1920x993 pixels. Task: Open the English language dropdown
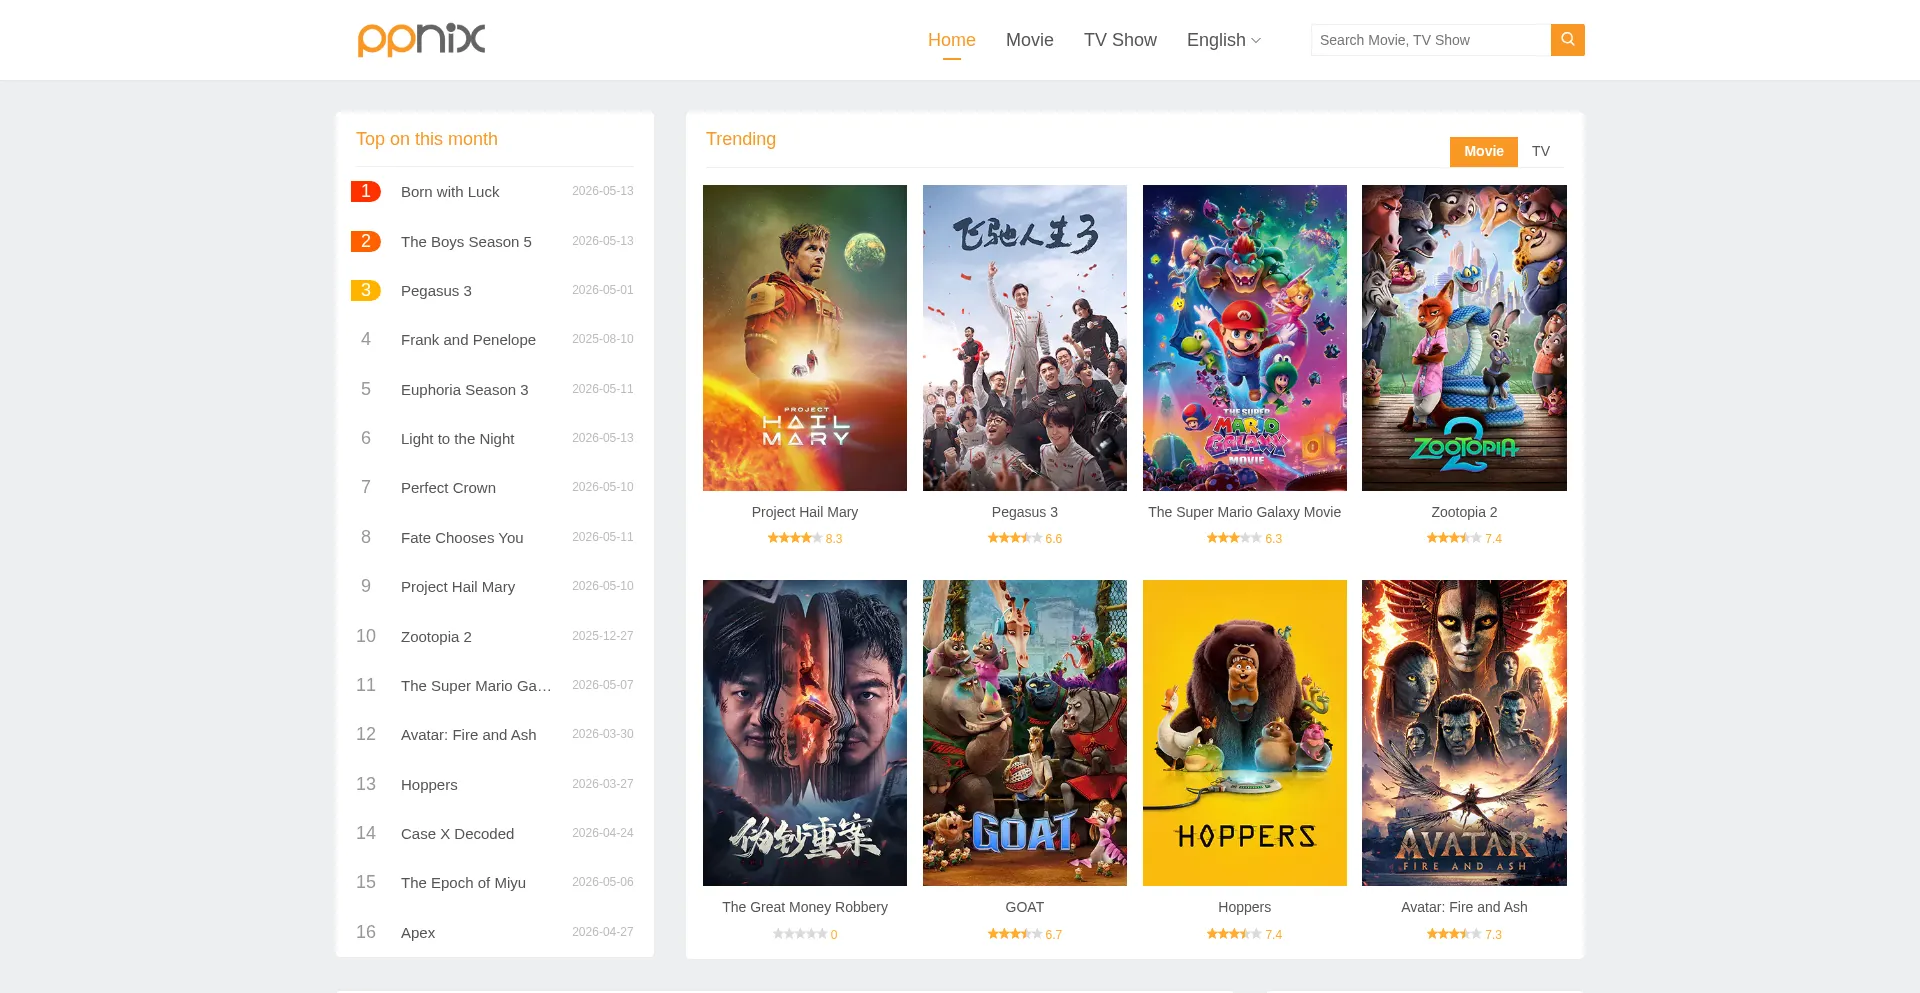click(1223, 40)
